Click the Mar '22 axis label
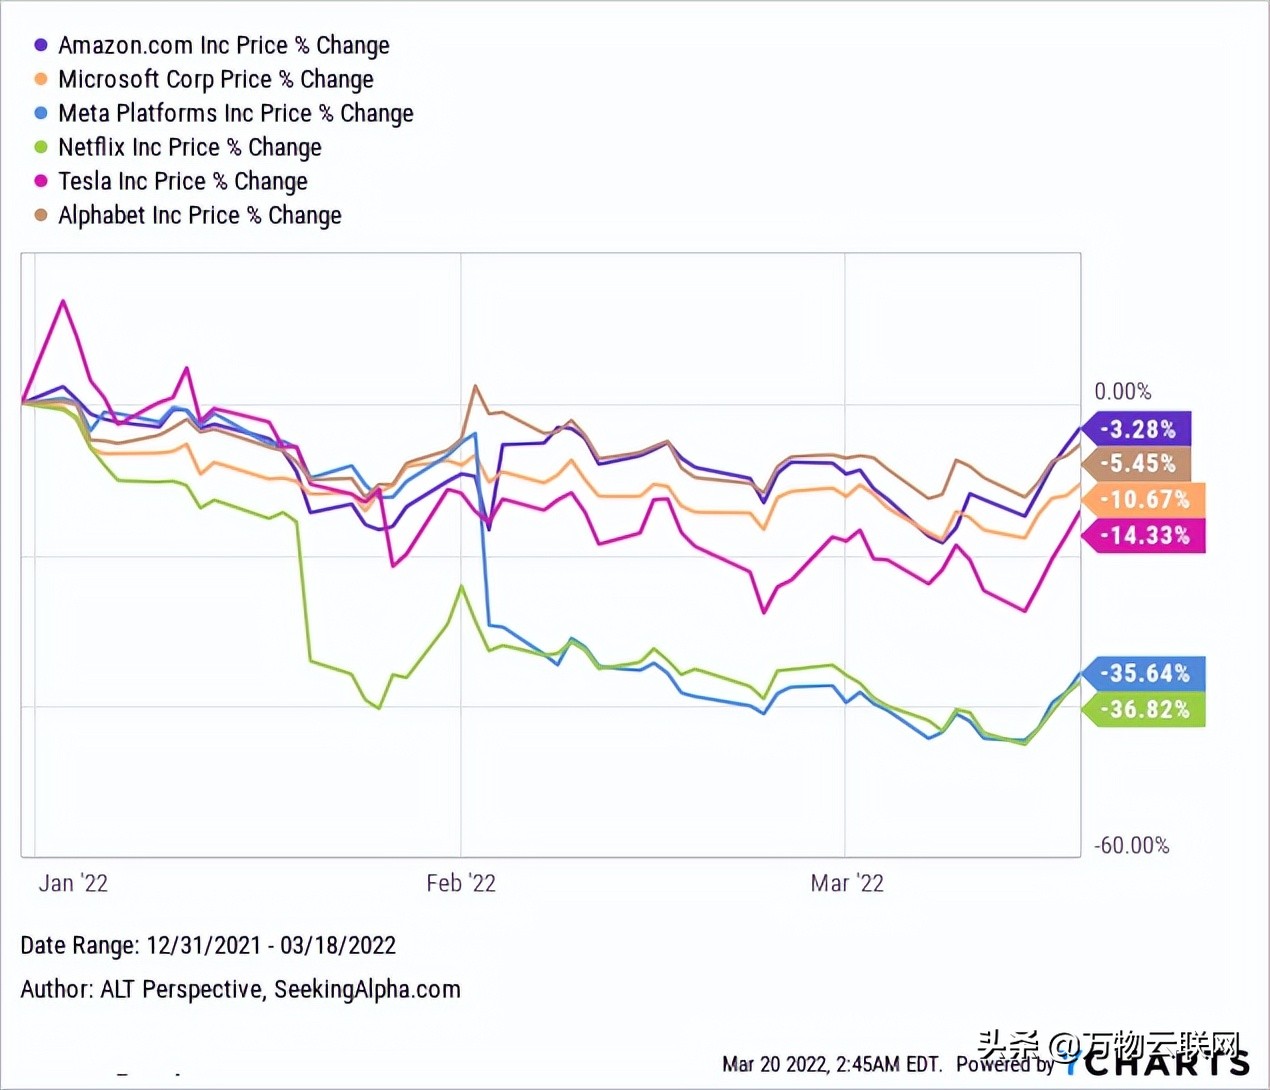 point(847,883)
